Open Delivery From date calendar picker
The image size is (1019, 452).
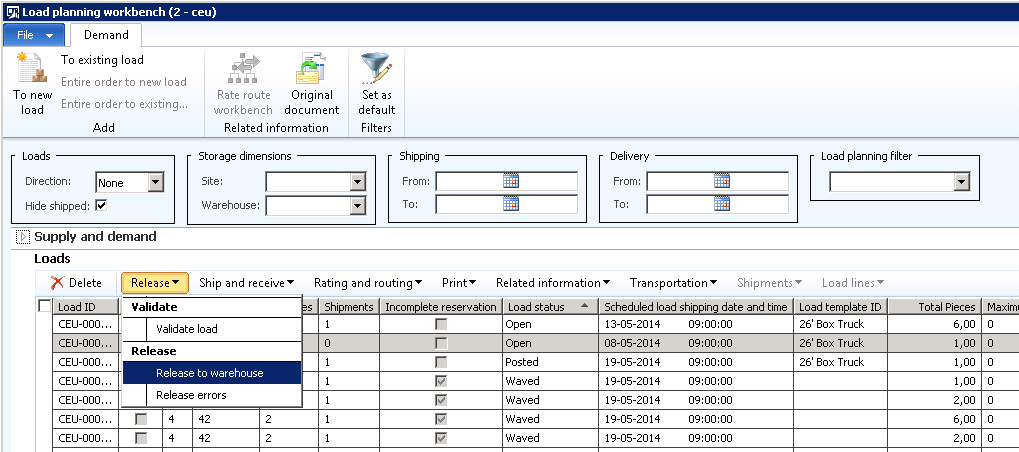pos(722,181)
